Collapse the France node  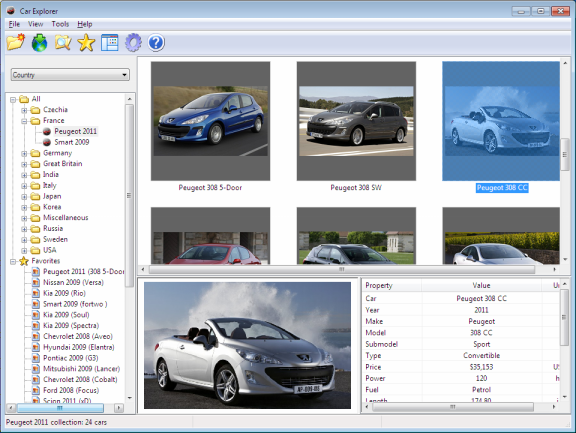coord(24,121)
